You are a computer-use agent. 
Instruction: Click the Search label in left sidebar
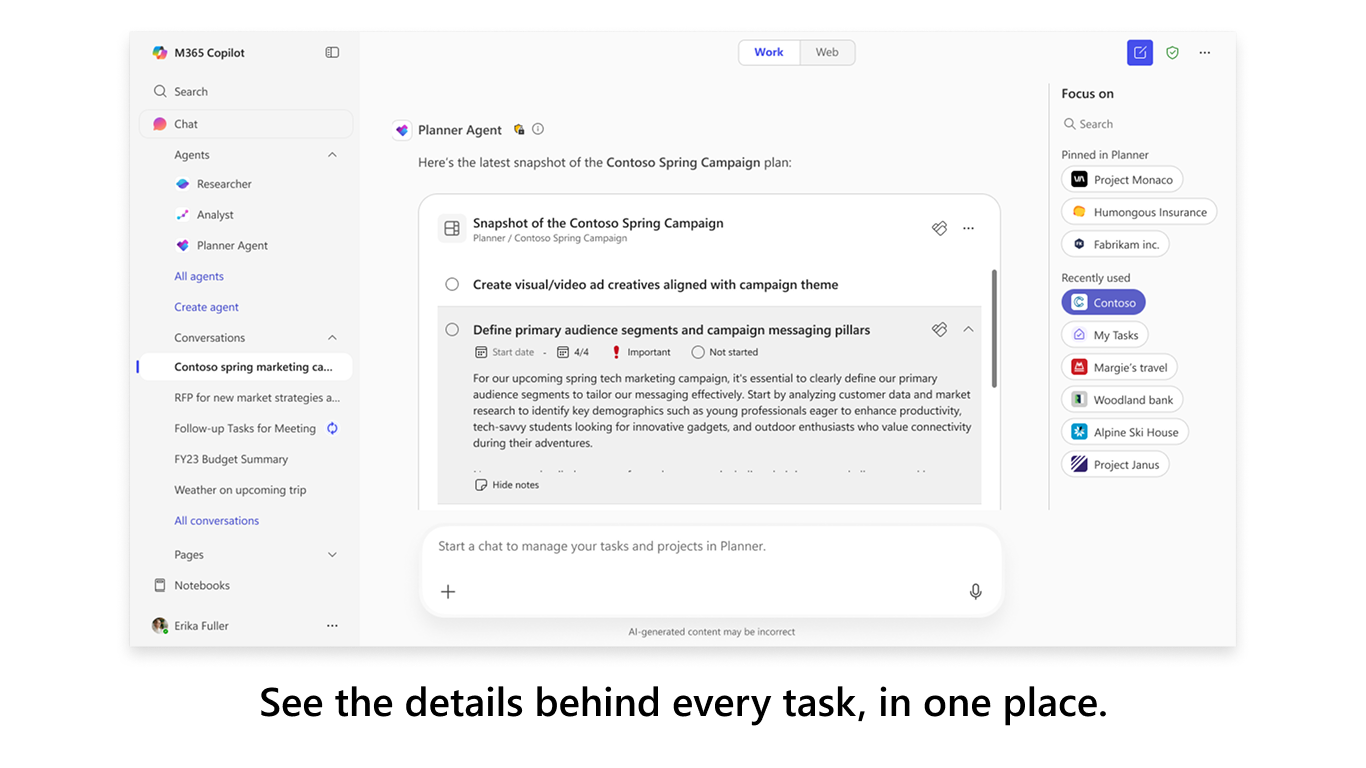pyautogui.click(x=191, y=92)
